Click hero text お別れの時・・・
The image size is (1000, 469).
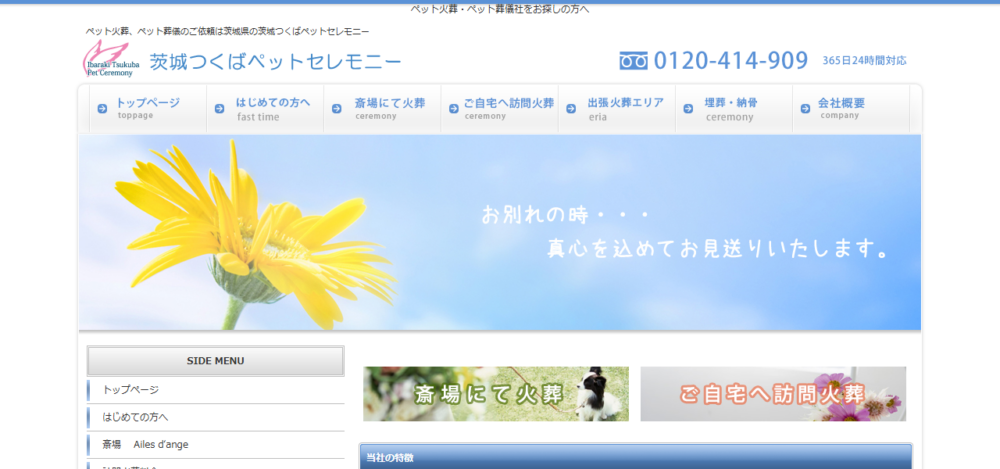pos(564,215)
